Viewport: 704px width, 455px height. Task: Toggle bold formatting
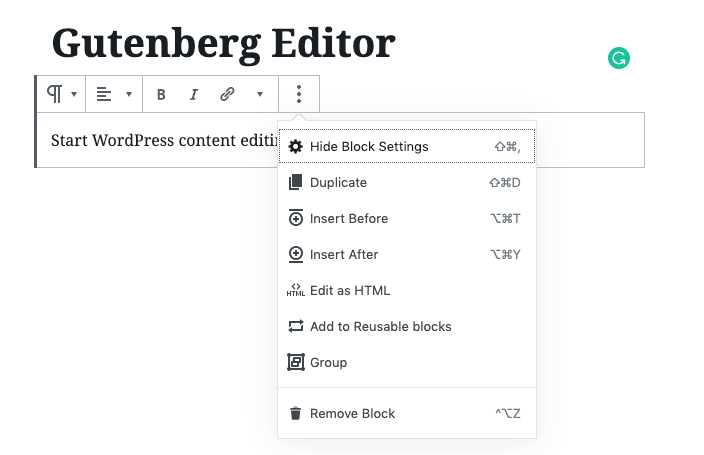pyautogui.click(x=161, y=94)
